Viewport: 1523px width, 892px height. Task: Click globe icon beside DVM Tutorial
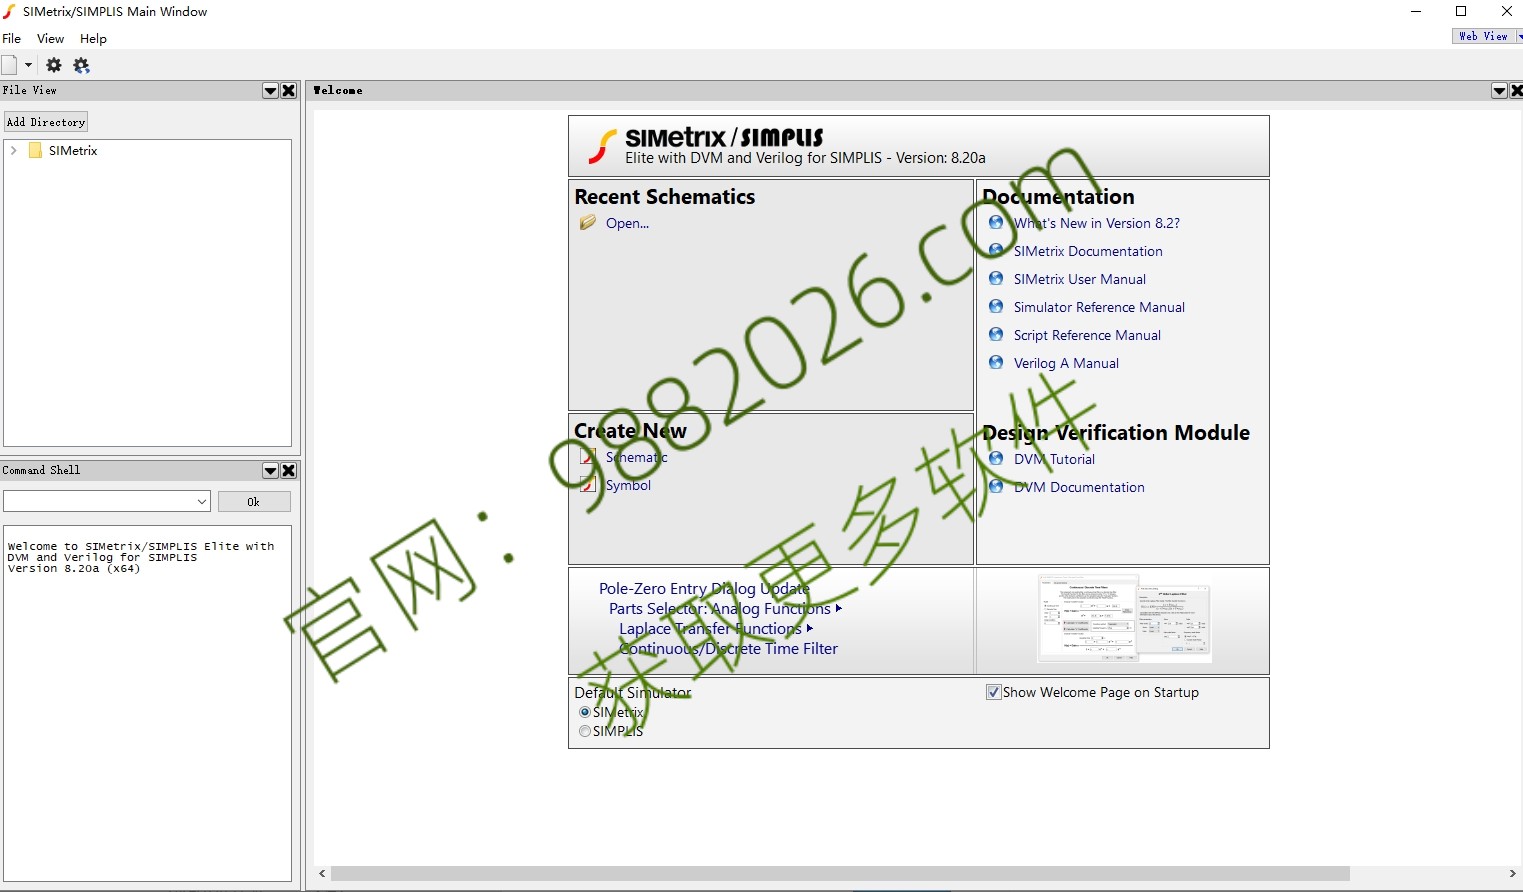[x=996, y=458]
